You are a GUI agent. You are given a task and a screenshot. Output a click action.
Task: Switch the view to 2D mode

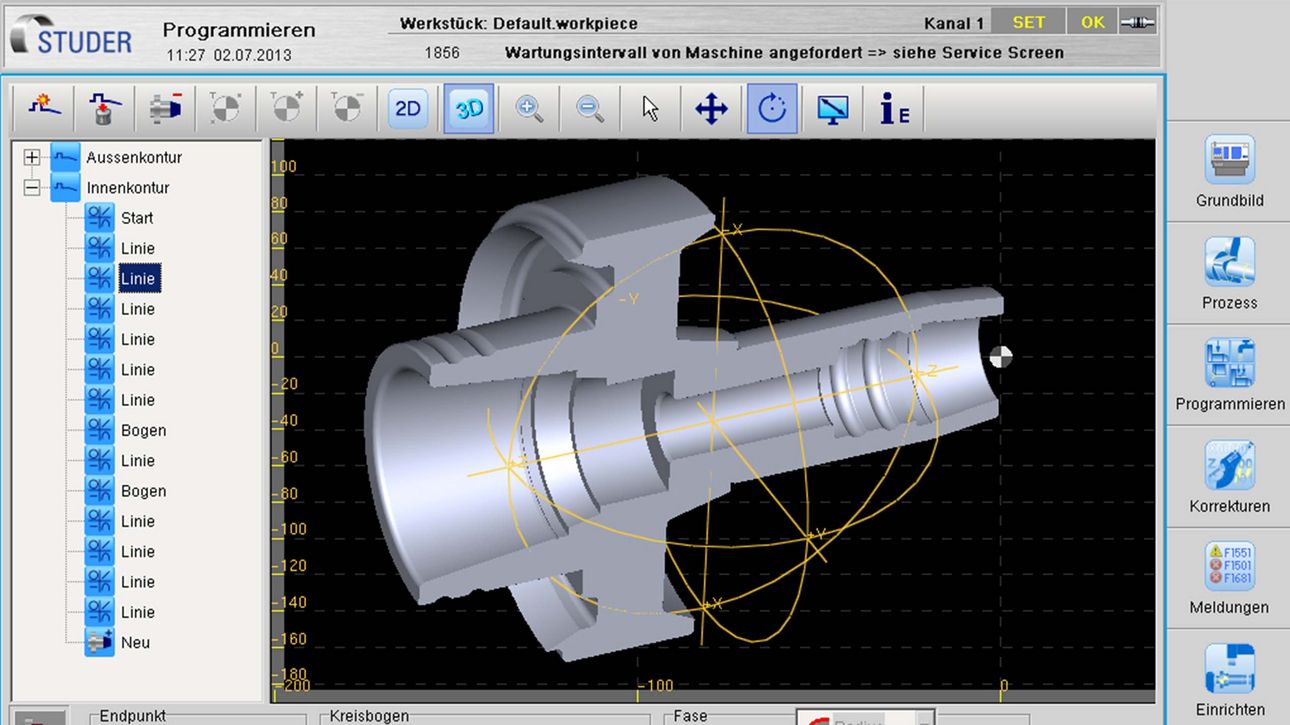coord(408,109)
